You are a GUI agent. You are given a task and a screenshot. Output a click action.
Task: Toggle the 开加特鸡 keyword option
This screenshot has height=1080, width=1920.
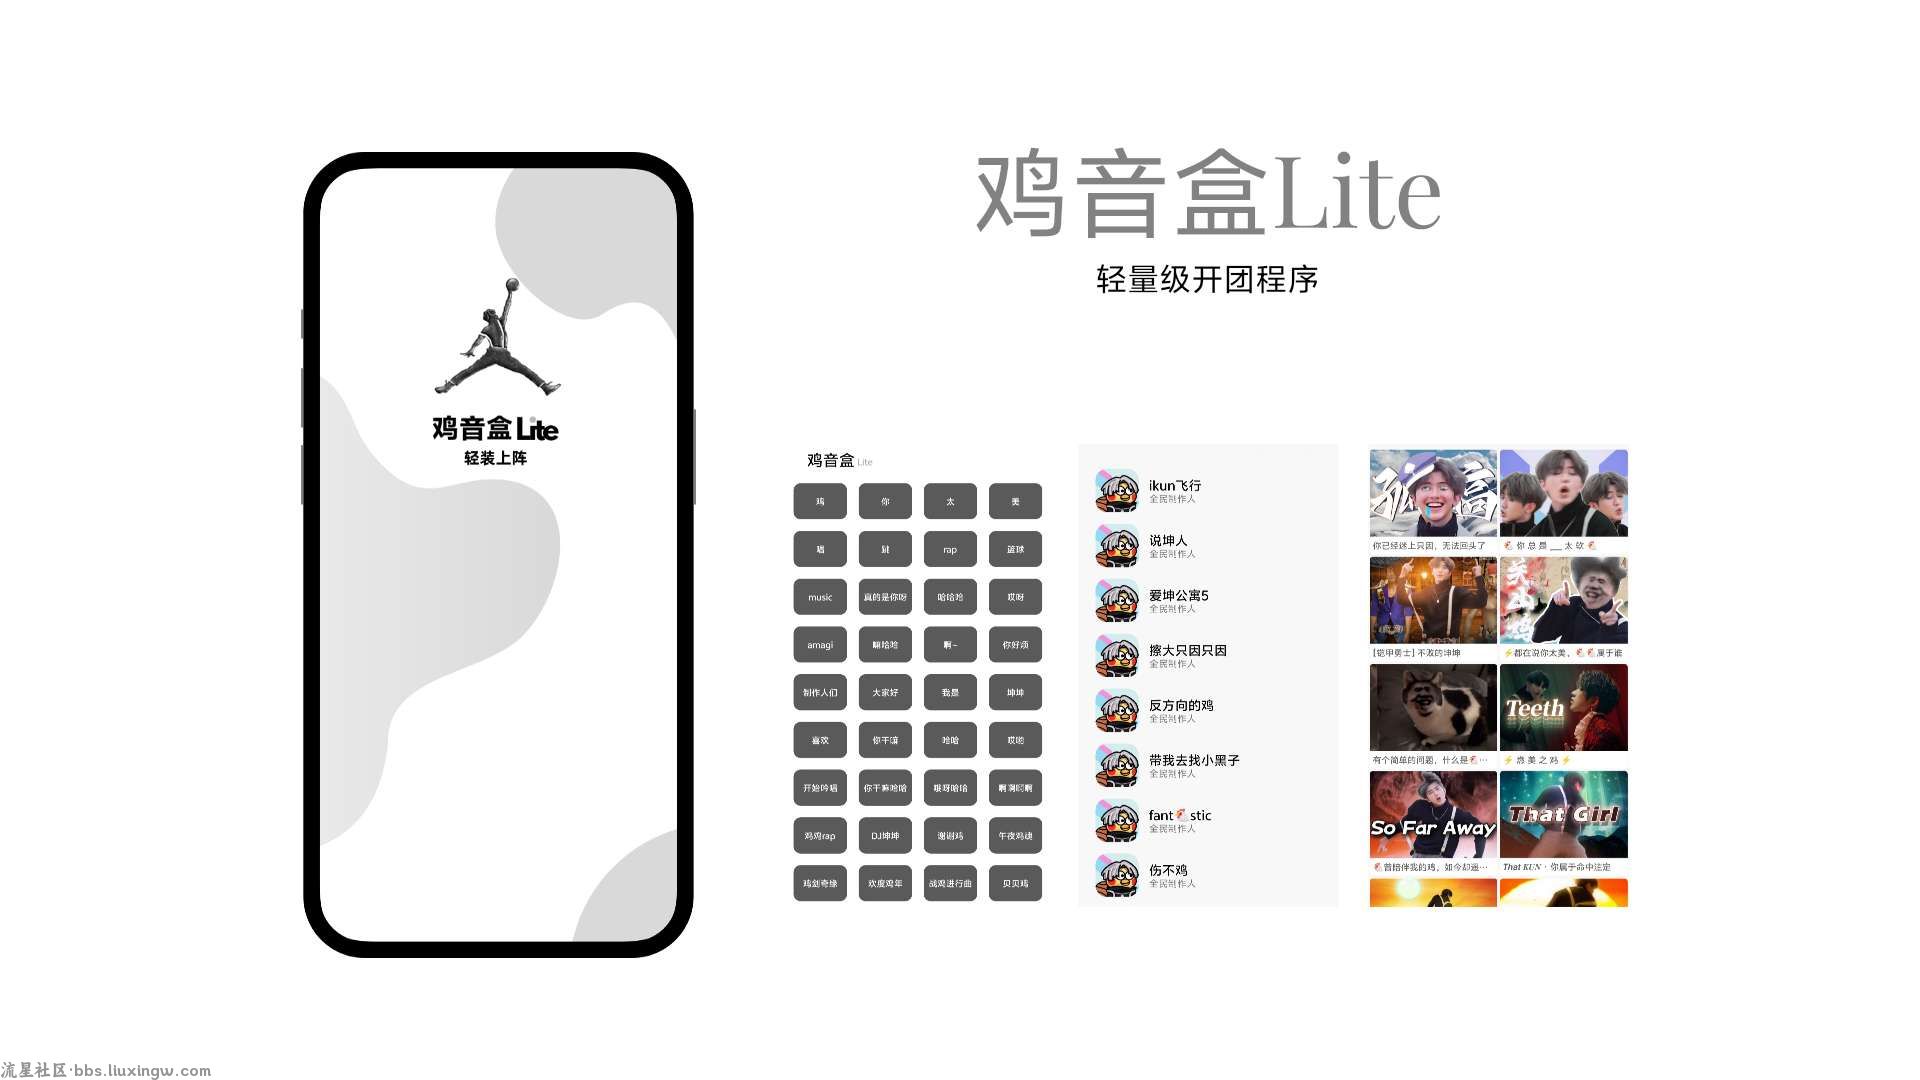(x=820, y=787)
